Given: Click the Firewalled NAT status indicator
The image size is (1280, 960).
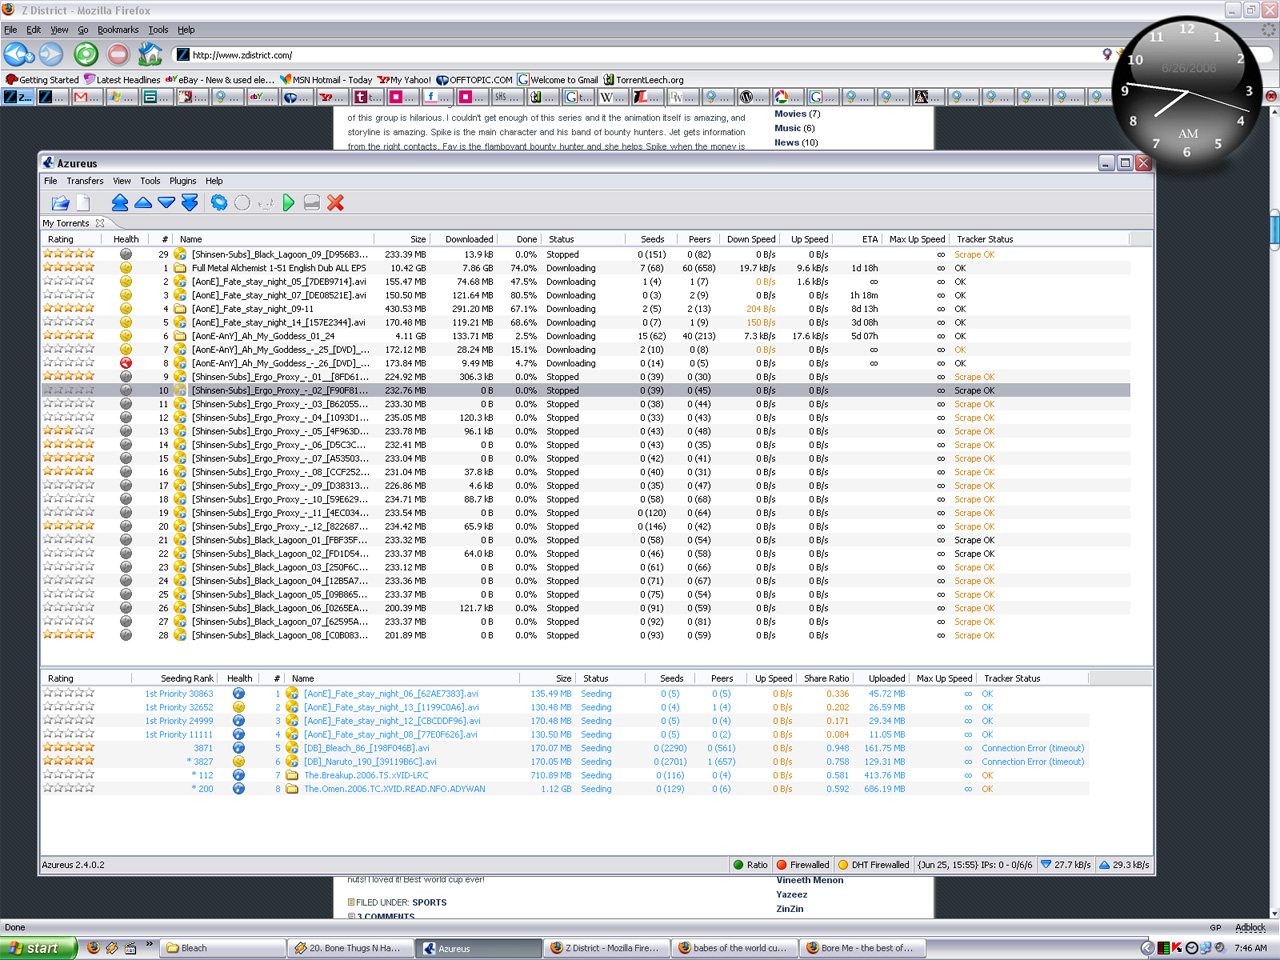Looking at the screenshot, I should (802, 865).
